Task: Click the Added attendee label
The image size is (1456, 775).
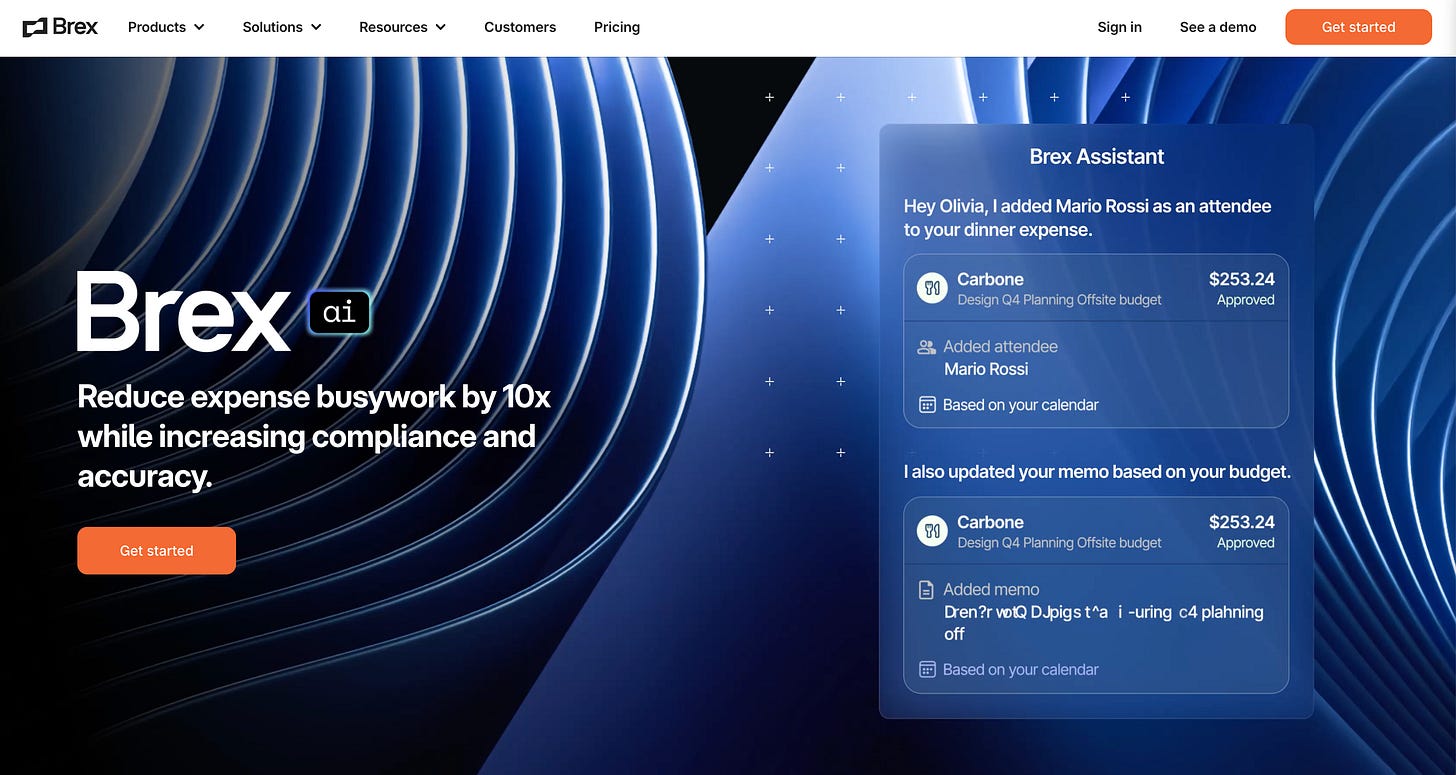Action: click(x=1000, y=347)
